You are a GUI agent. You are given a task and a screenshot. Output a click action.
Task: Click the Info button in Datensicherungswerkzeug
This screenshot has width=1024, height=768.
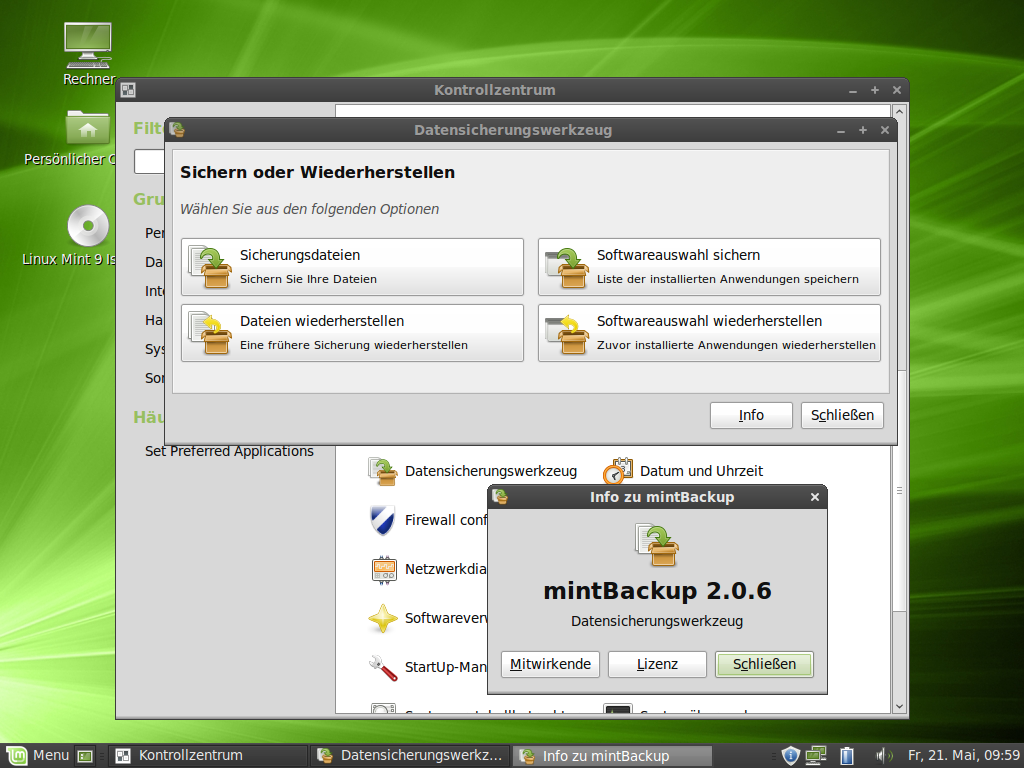click(751, 415)
